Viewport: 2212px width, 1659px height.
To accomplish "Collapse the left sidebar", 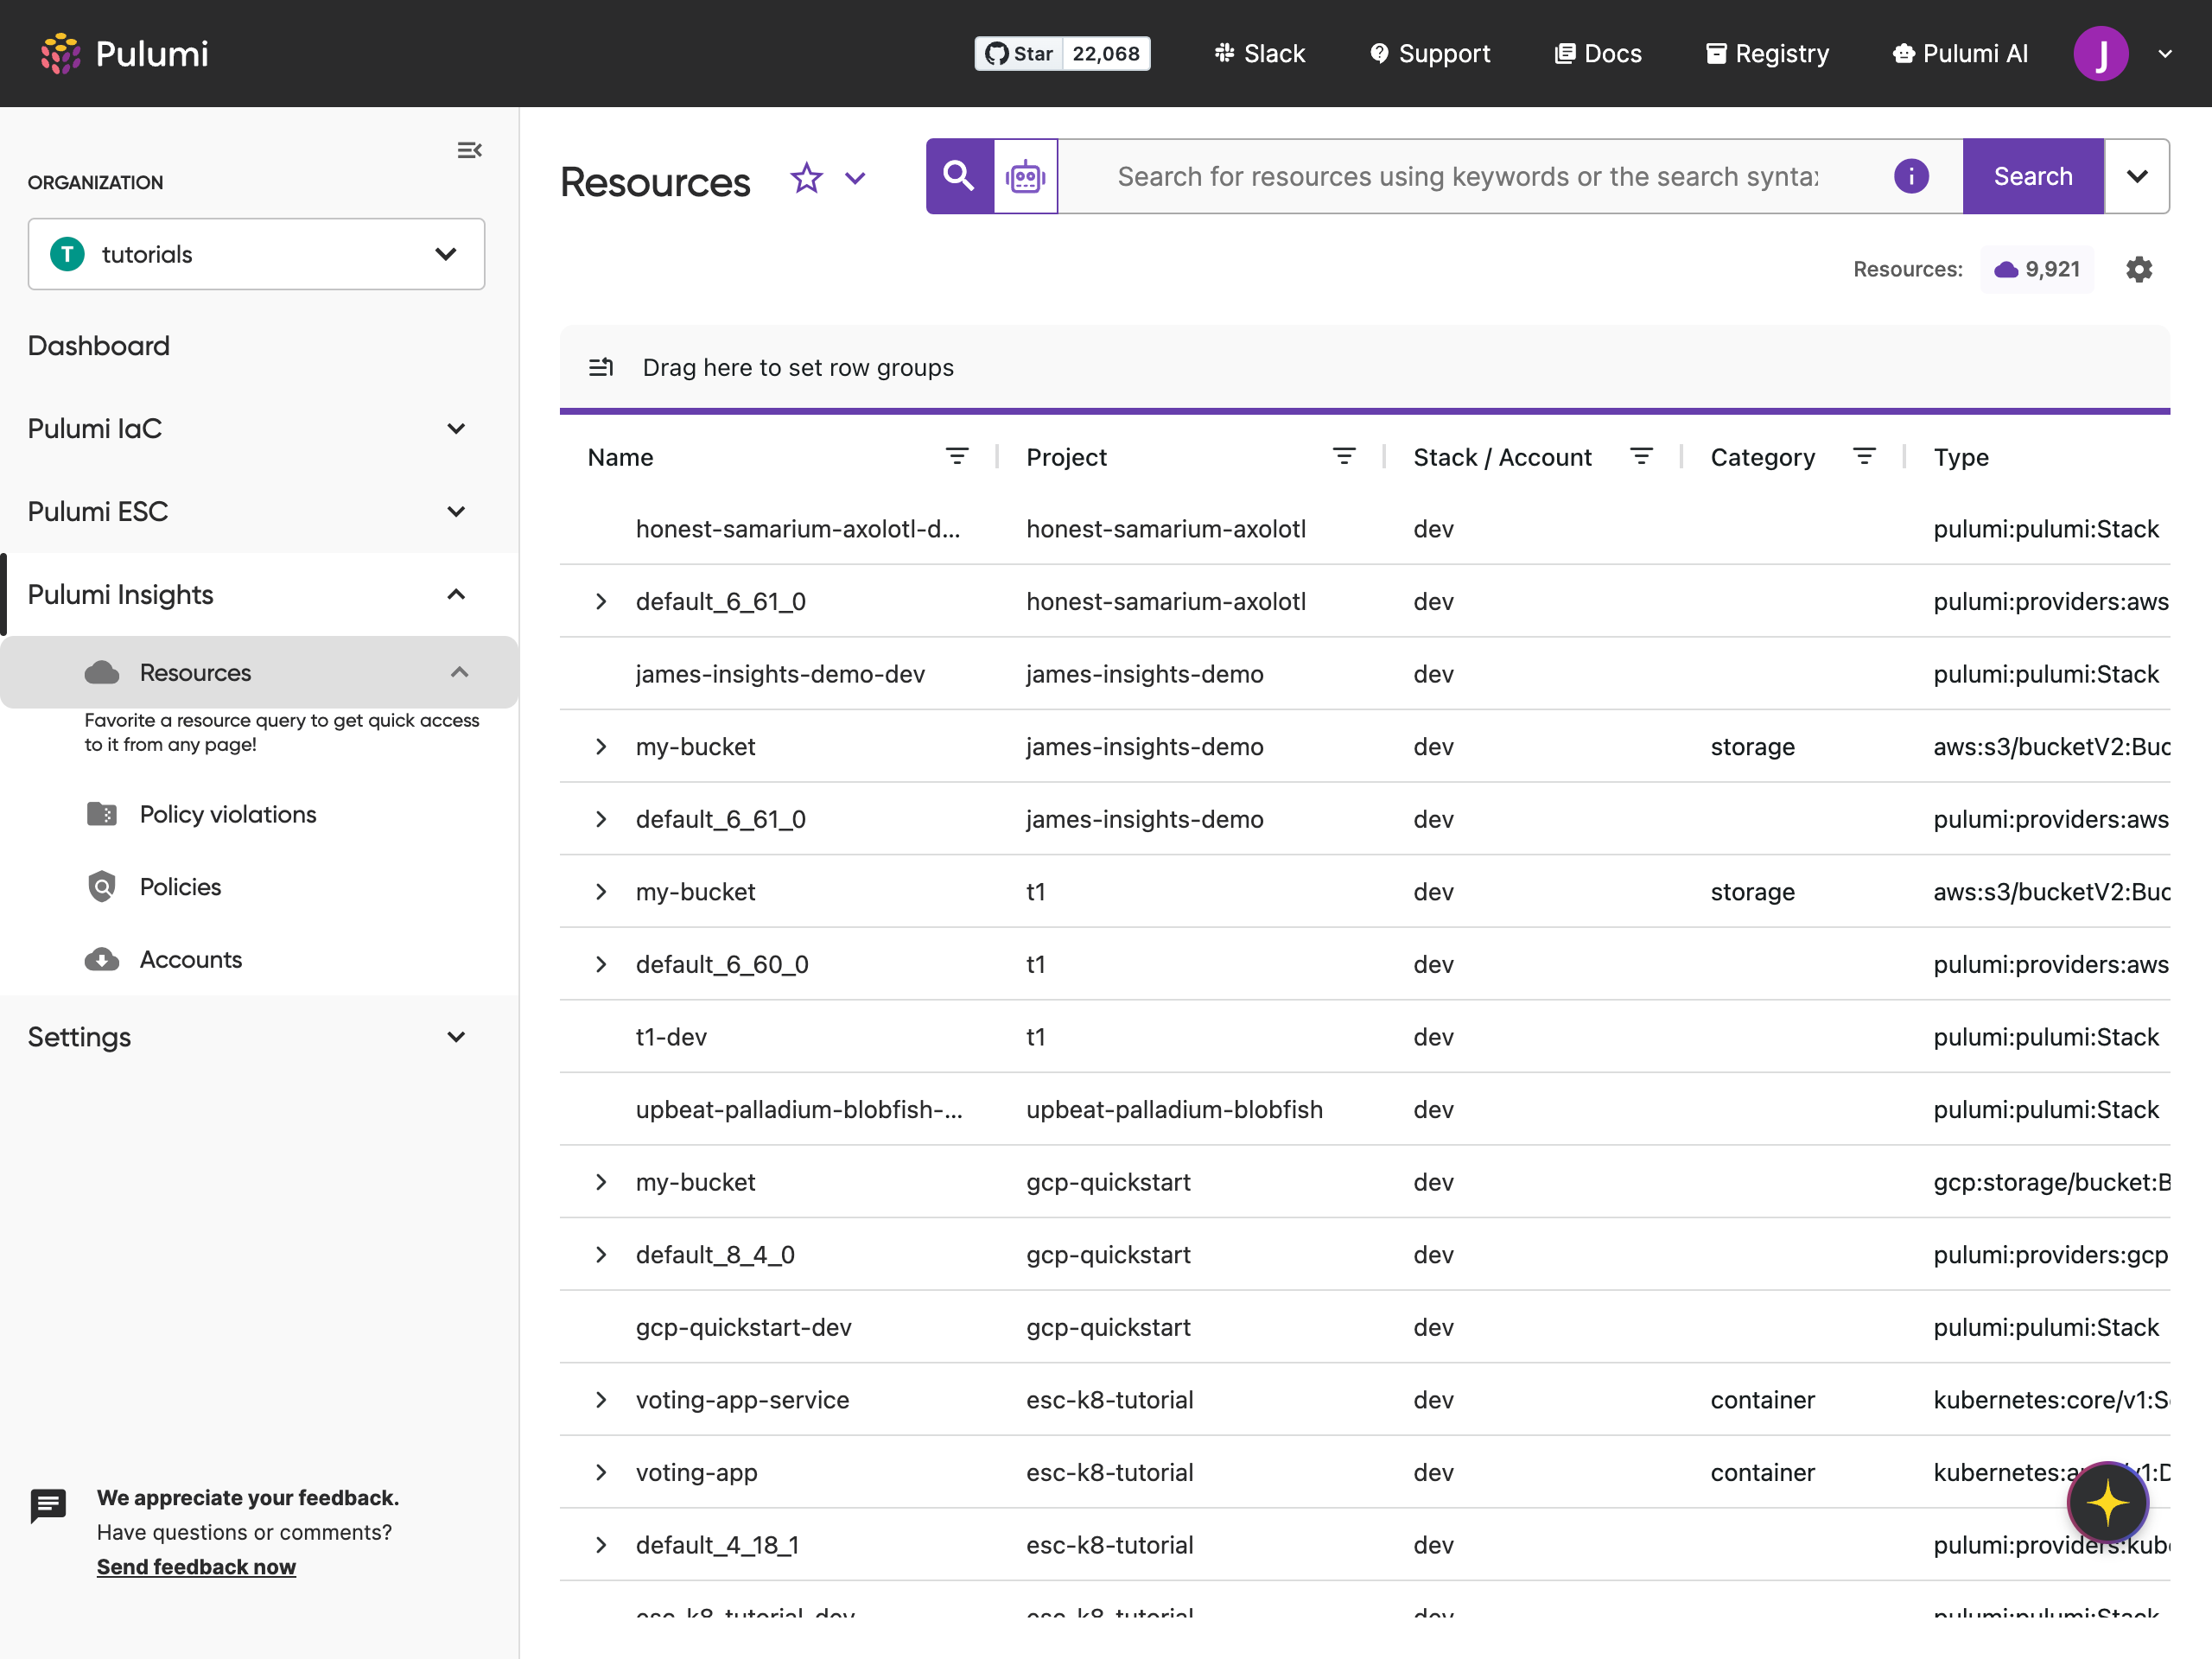I will pos(470,150).
